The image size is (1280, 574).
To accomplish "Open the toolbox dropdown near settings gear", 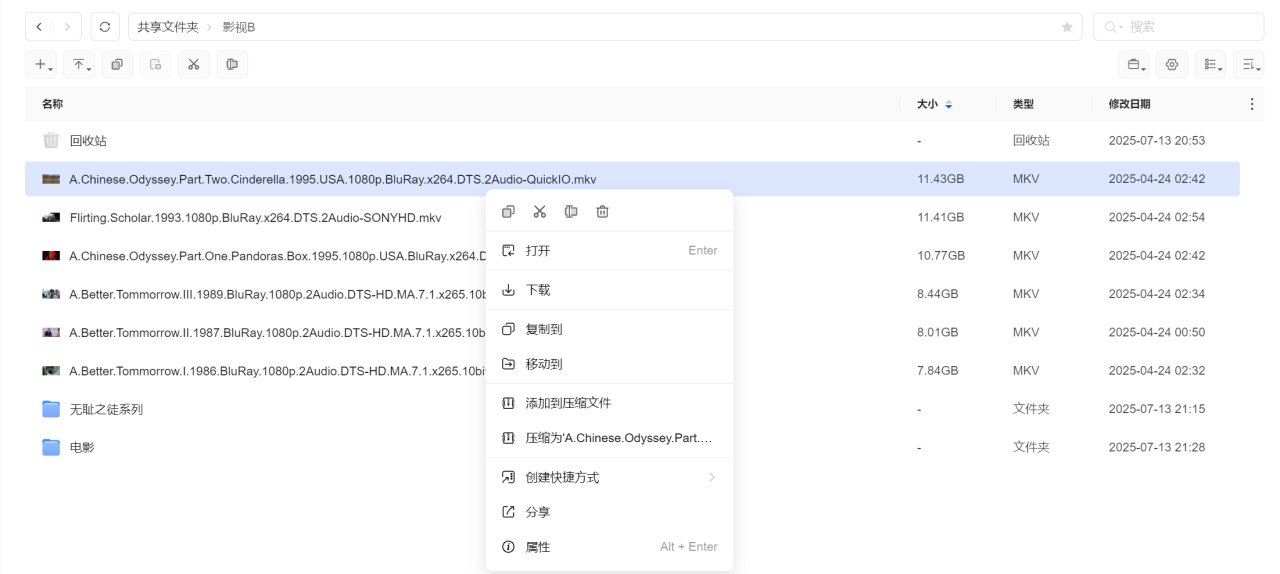I will click(x=1134, y=64).
